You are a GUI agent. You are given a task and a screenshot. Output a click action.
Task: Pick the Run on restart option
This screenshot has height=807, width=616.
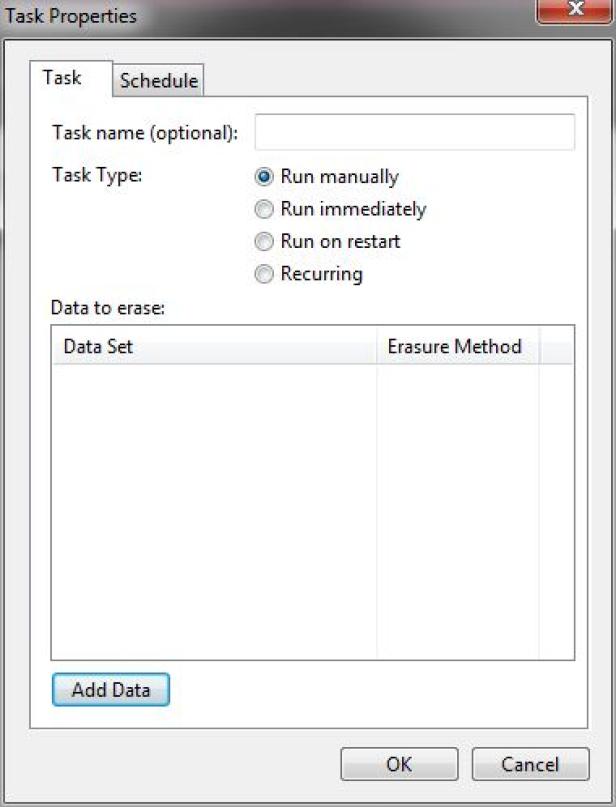[x=328, y=241]
